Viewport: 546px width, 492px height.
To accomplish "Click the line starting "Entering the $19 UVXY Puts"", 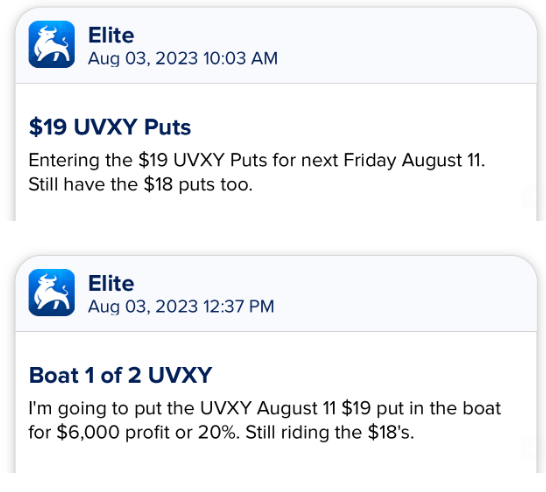I will pyautogui.click(x=257, y=161).
